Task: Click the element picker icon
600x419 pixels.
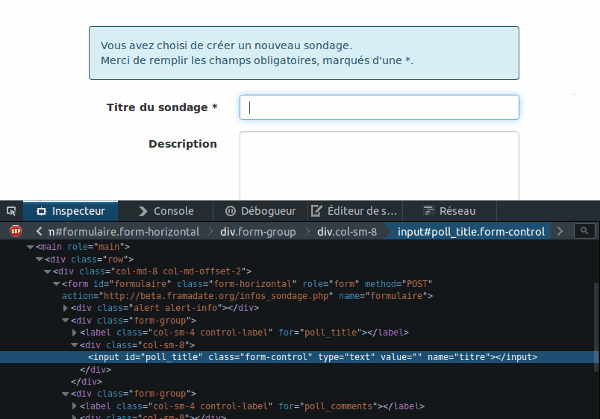Action: 11,211
